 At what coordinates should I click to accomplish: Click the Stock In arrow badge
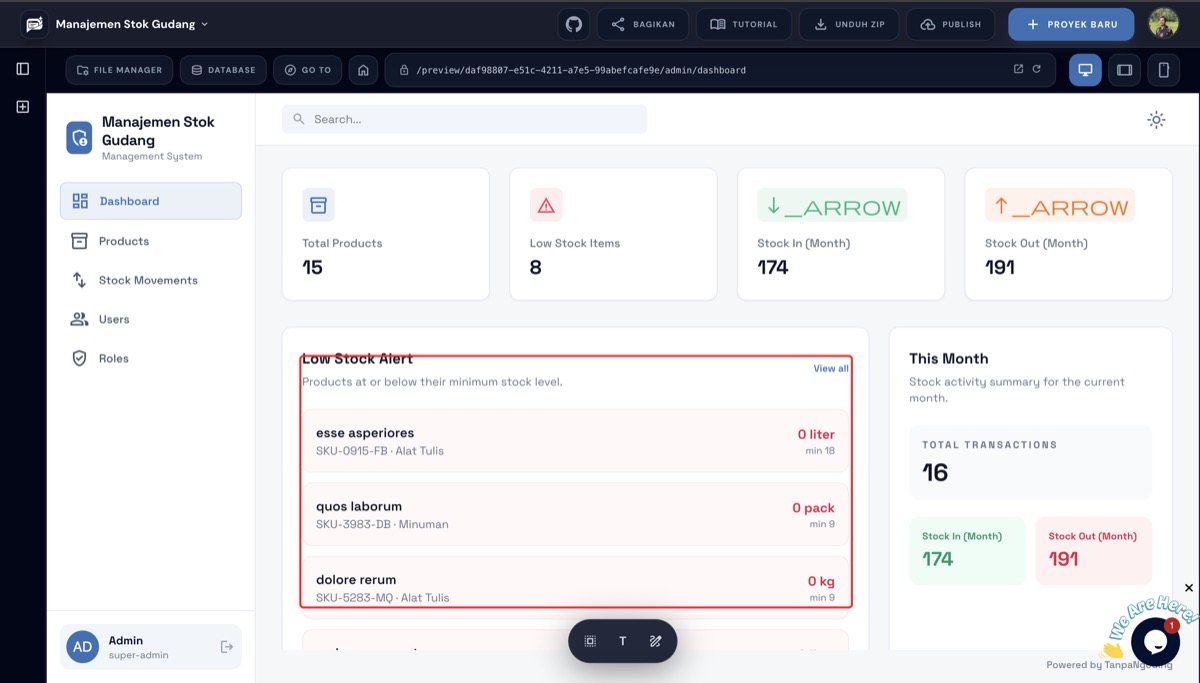click(832, 206)
